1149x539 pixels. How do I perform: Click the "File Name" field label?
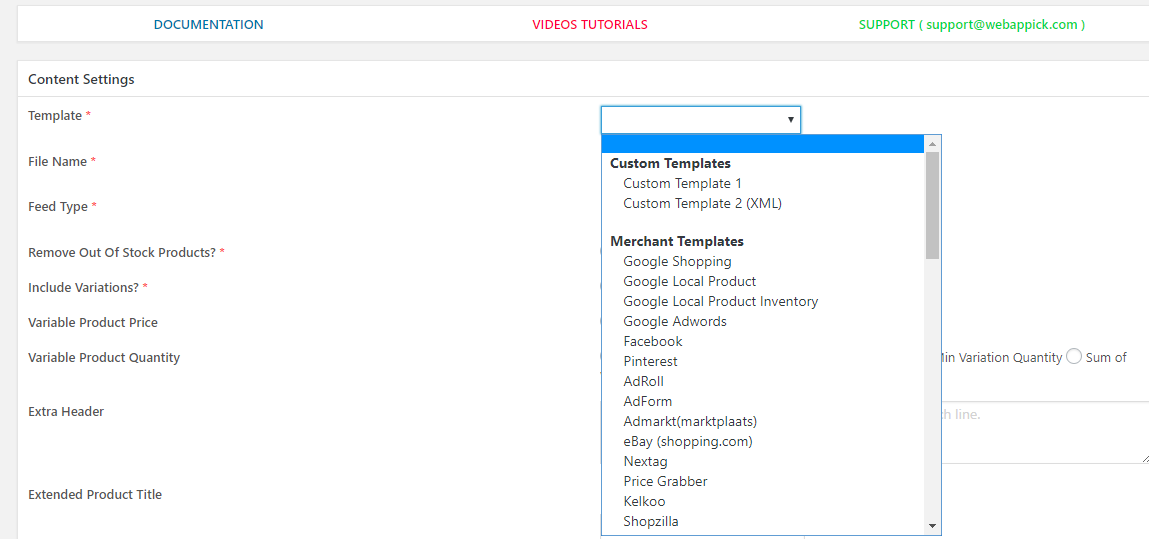click(x=57, y=161)
